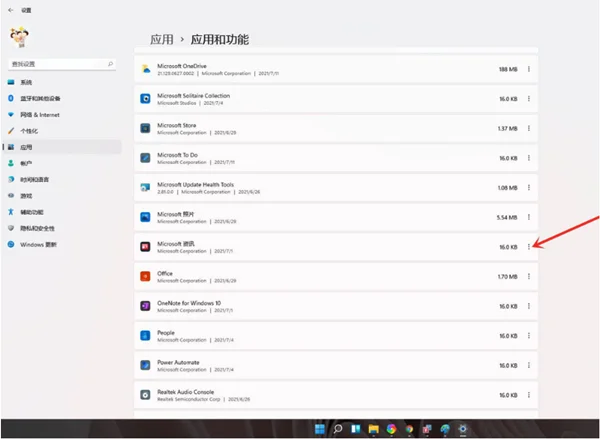The image size is (600, 439).
Task: Select 时间和语言 settings category
Action: 34,179
